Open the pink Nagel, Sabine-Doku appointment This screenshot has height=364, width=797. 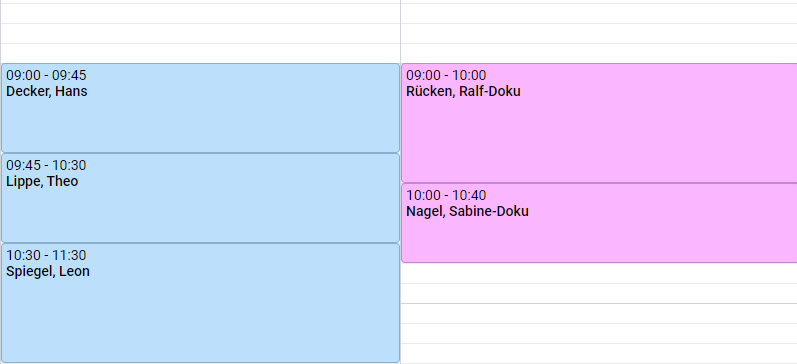[x=599, y=223]
